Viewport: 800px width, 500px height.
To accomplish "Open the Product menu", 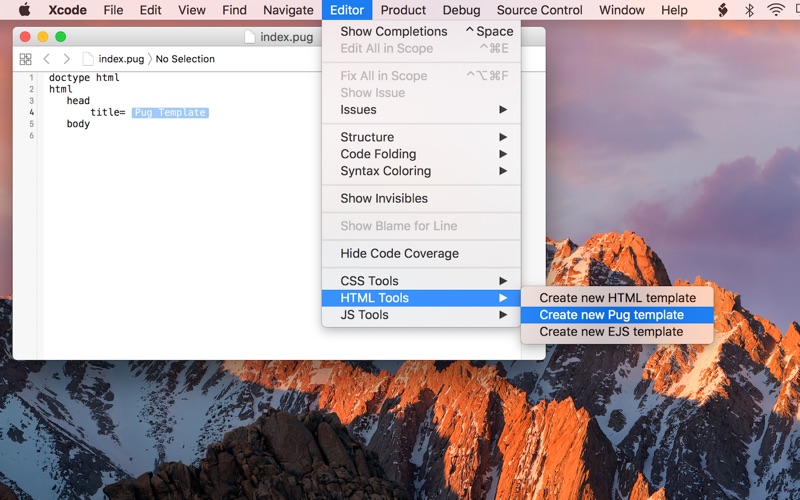I will point(403,10).
